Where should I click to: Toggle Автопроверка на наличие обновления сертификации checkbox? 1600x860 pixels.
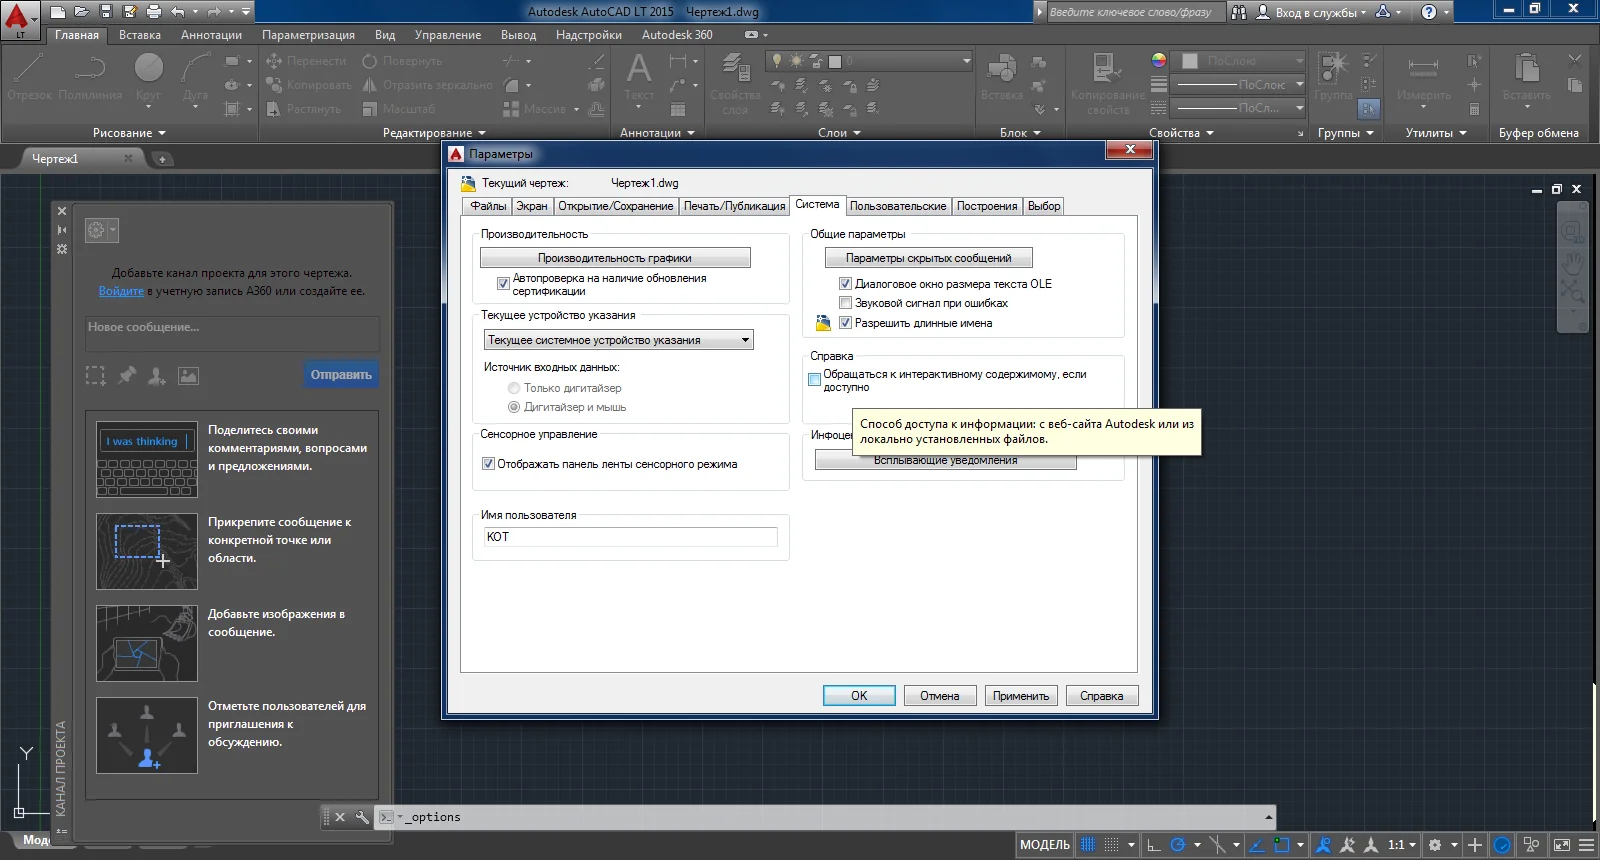[503, 284]
